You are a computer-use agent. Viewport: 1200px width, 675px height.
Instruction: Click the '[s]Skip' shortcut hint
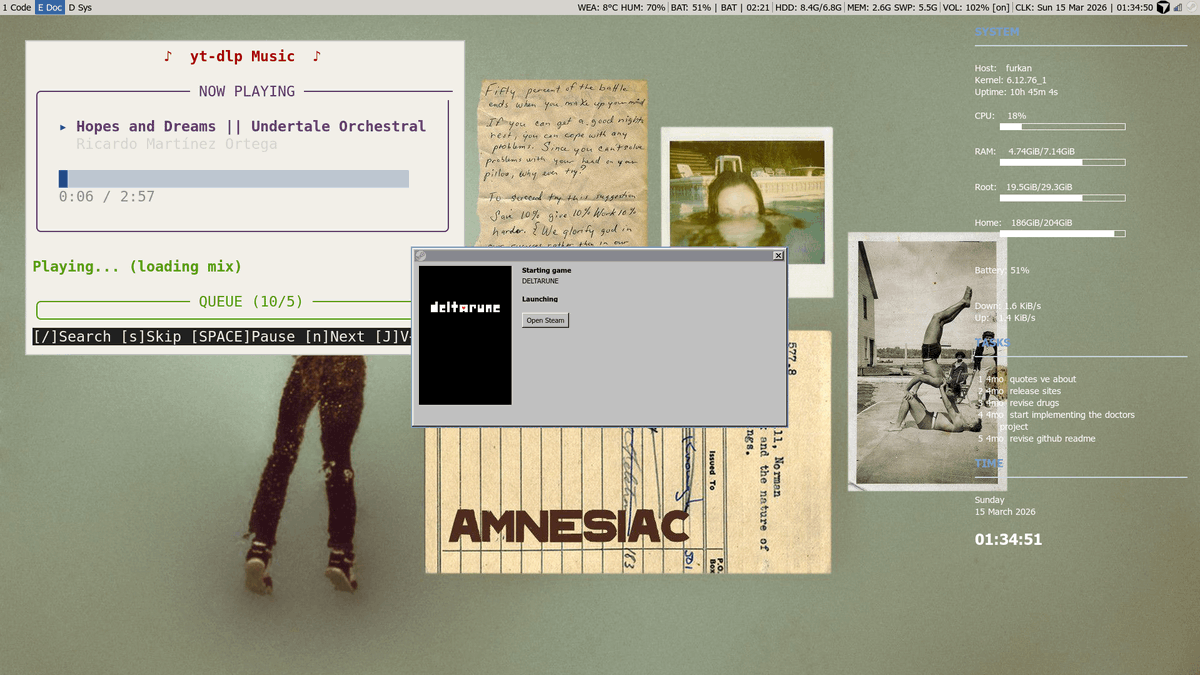coord(151,336)
